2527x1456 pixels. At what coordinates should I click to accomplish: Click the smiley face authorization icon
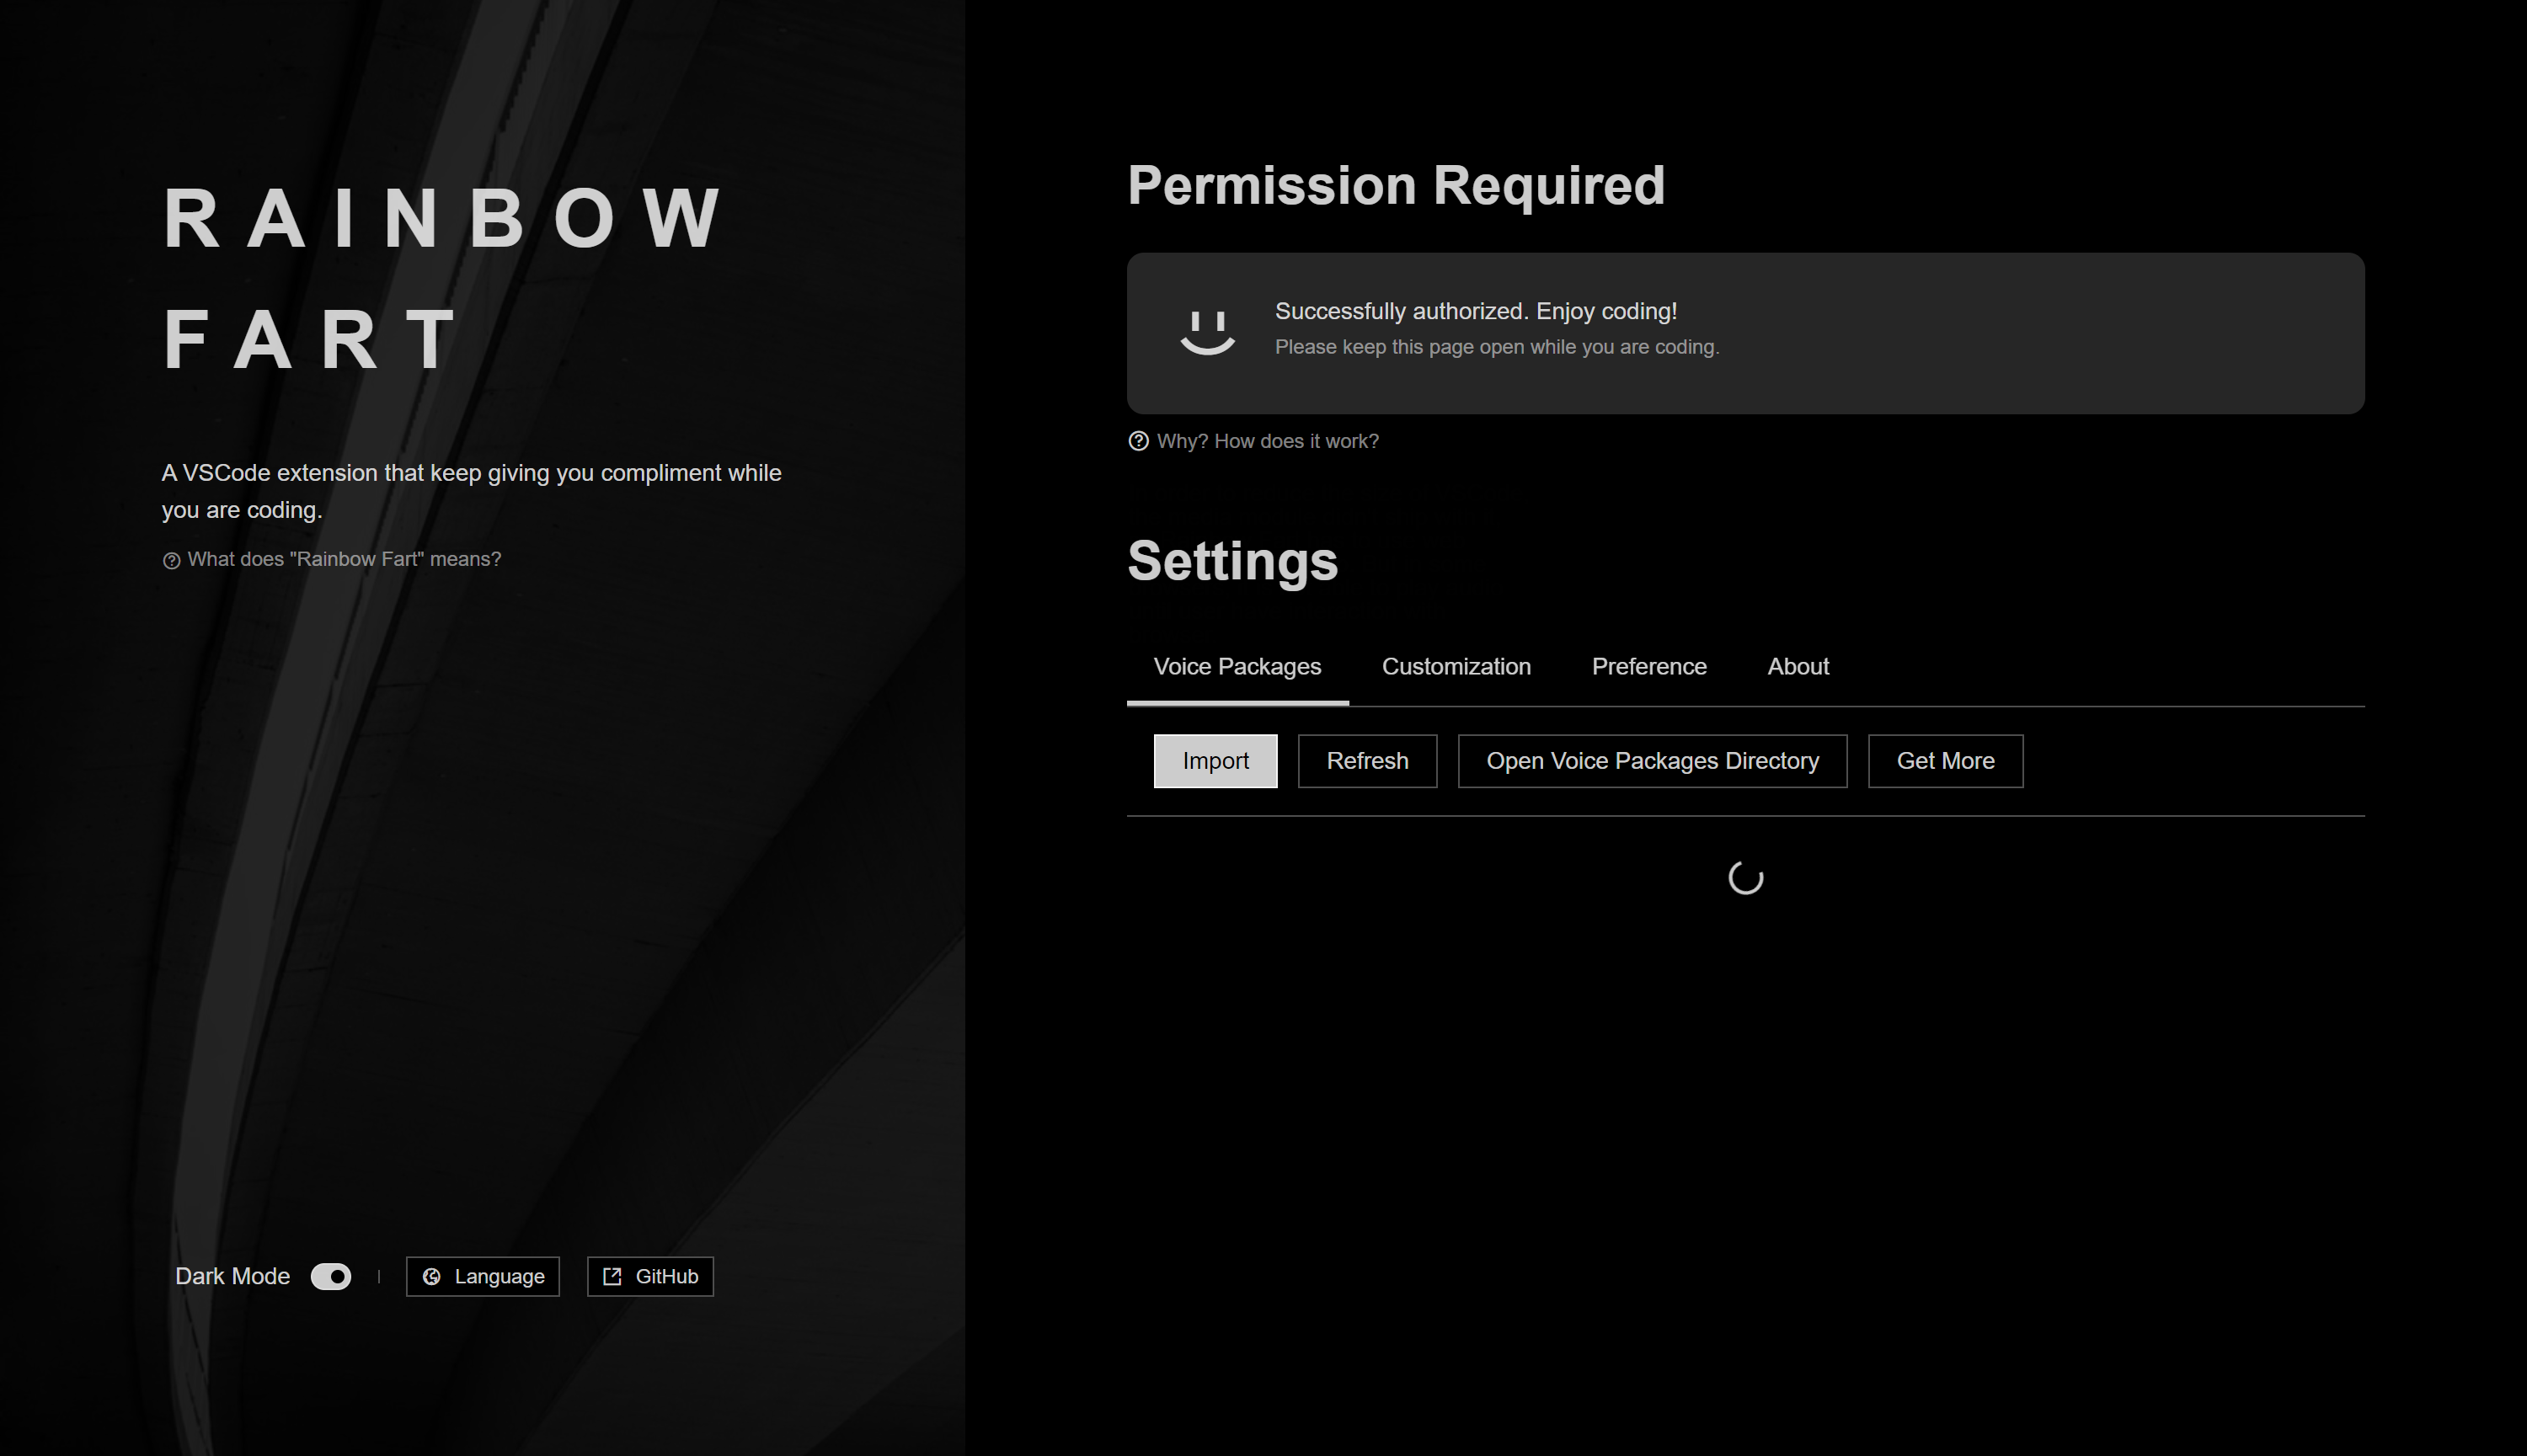(x=1207, y=331)
